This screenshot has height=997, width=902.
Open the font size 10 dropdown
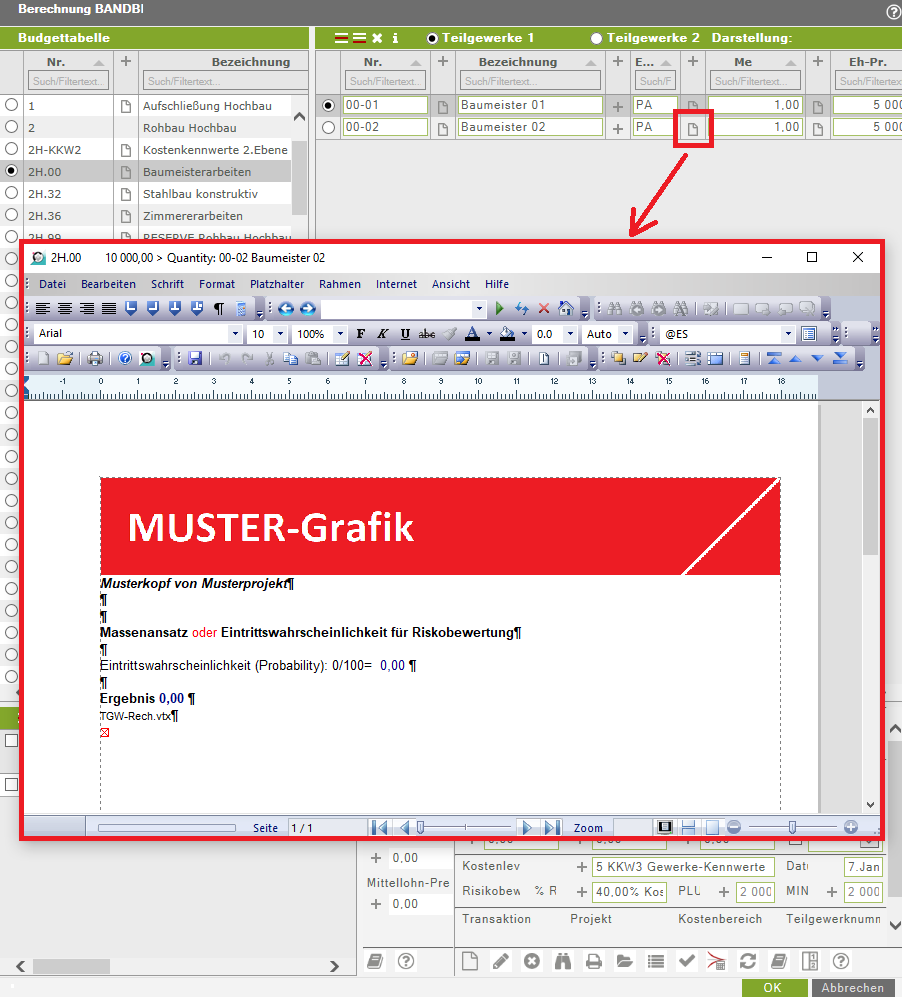coord(280,334)
